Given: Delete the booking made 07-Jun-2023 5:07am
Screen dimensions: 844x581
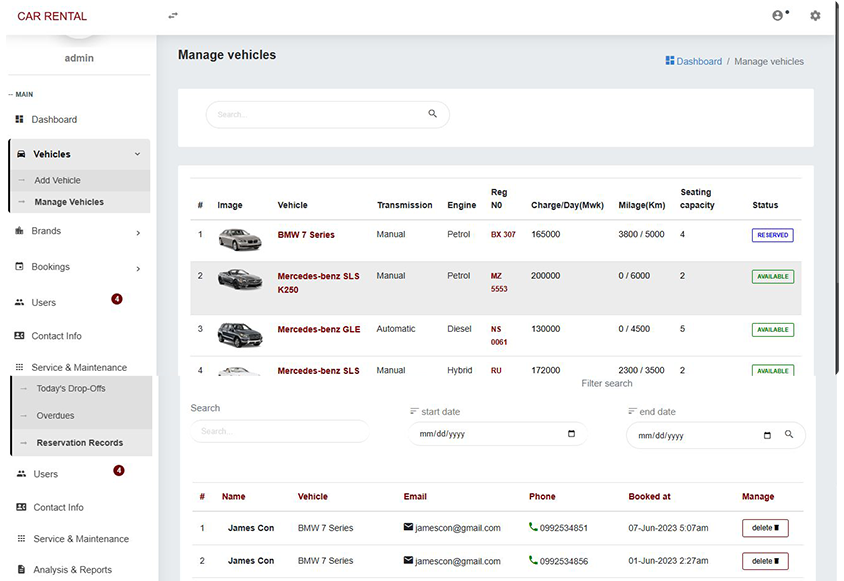Looking at the screenshot, I should tap(765, 528).
